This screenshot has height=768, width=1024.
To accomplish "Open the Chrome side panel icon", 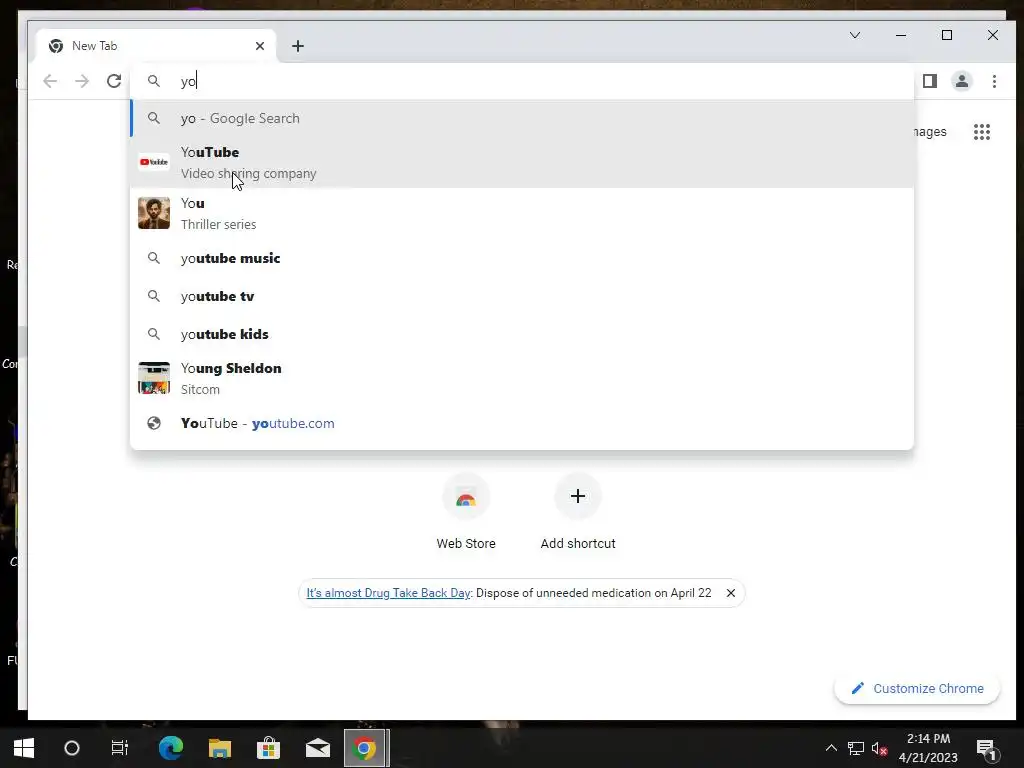I will pyautogui.click(x=930, y=81).
